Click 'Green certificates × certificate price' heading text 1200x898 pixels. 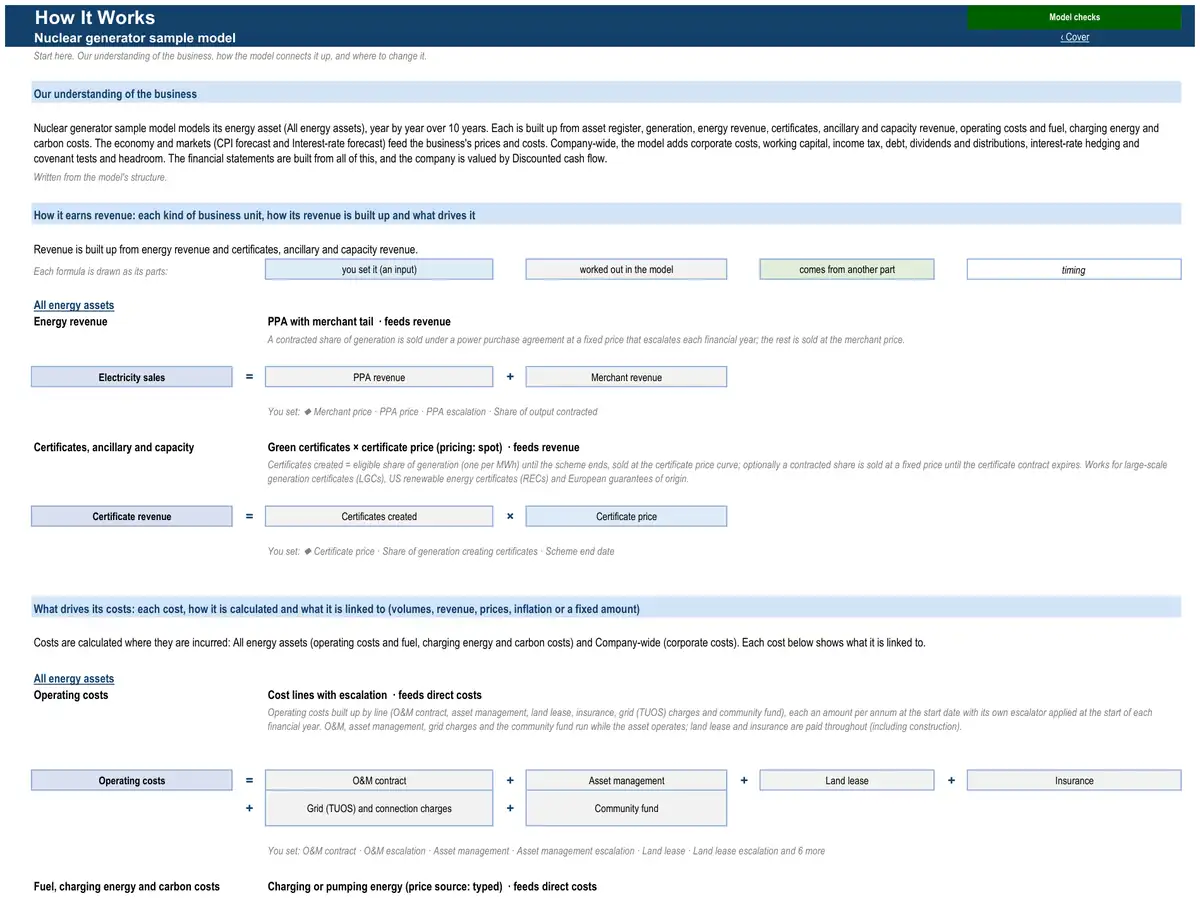(424, 447)
